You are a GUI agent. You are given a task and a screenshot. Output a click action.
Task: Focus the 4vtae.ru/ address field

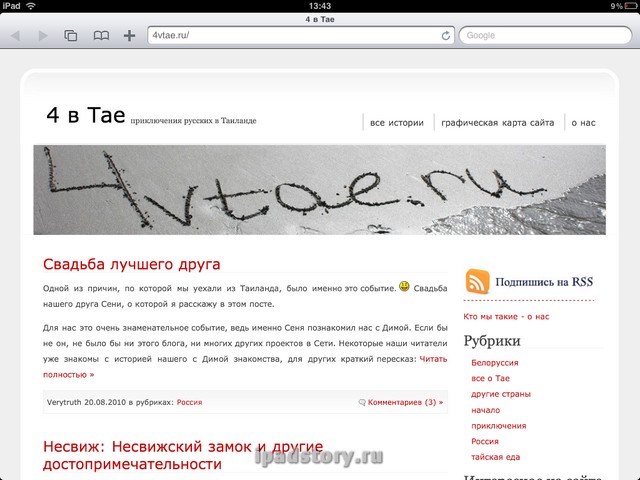tap(301, 36)
